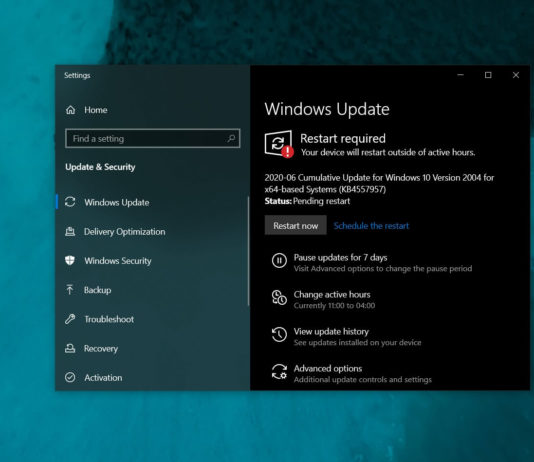534x462 pixels.
Task: Click 'Currently 11:00 to 04:00' text
Action: 334,306
